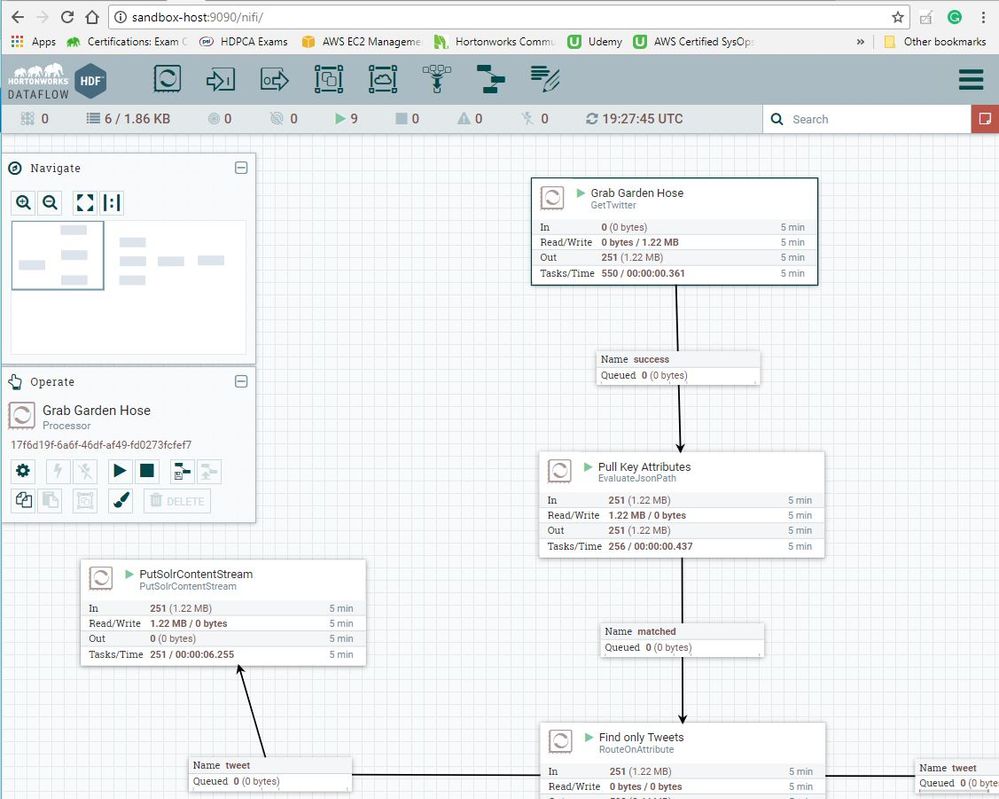This screenshot has width=999, height=799.
Task: Click the Input Port toolbar icon
Action: point(220,80)
